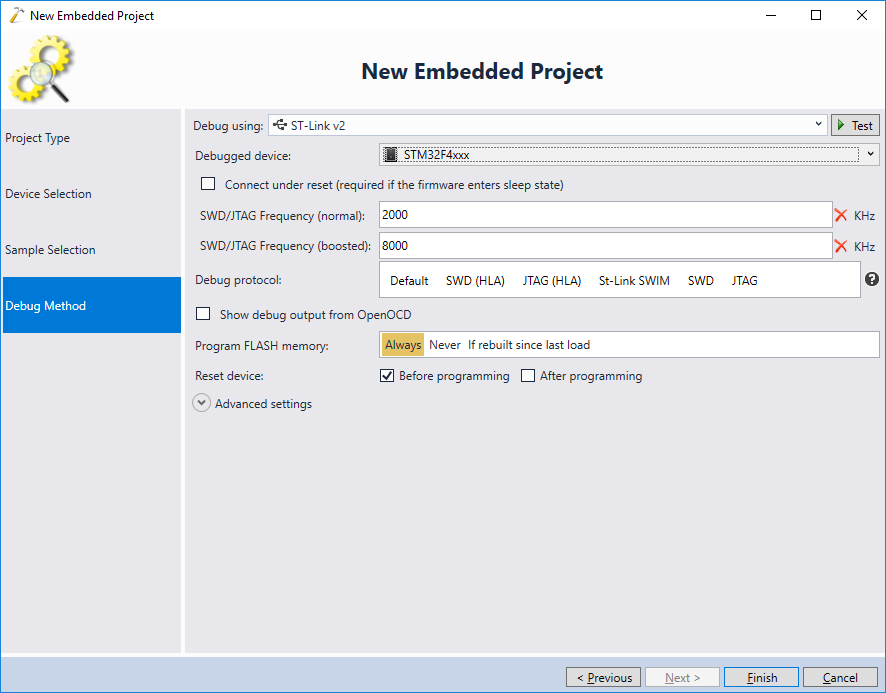Open the debug protocol help question mark

(872, 278)
